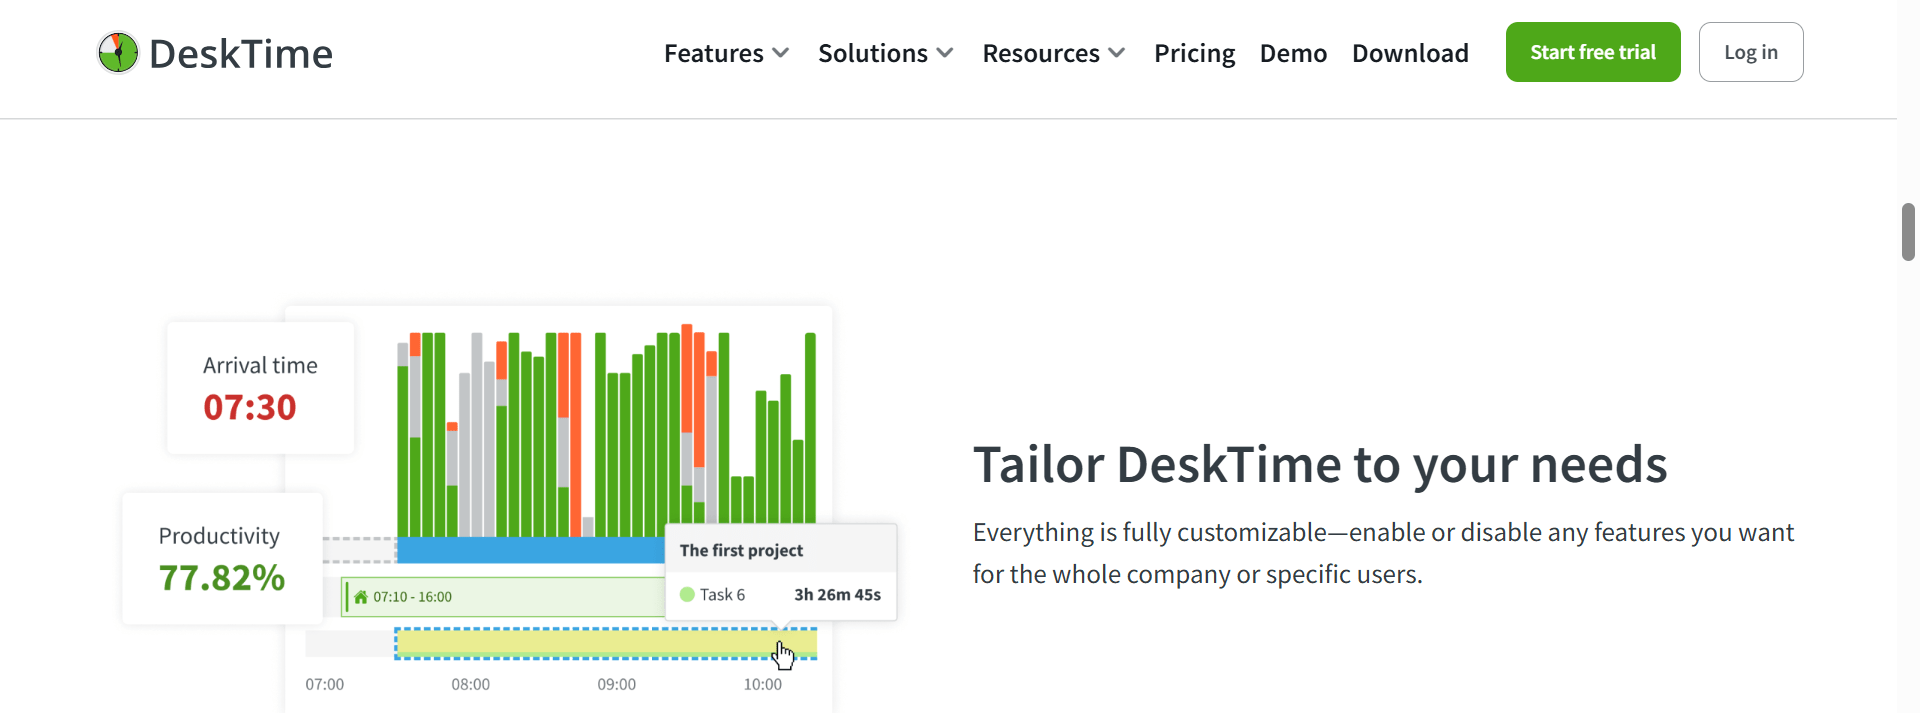
Task: Click the Log in button
Action: (1751, 52)
